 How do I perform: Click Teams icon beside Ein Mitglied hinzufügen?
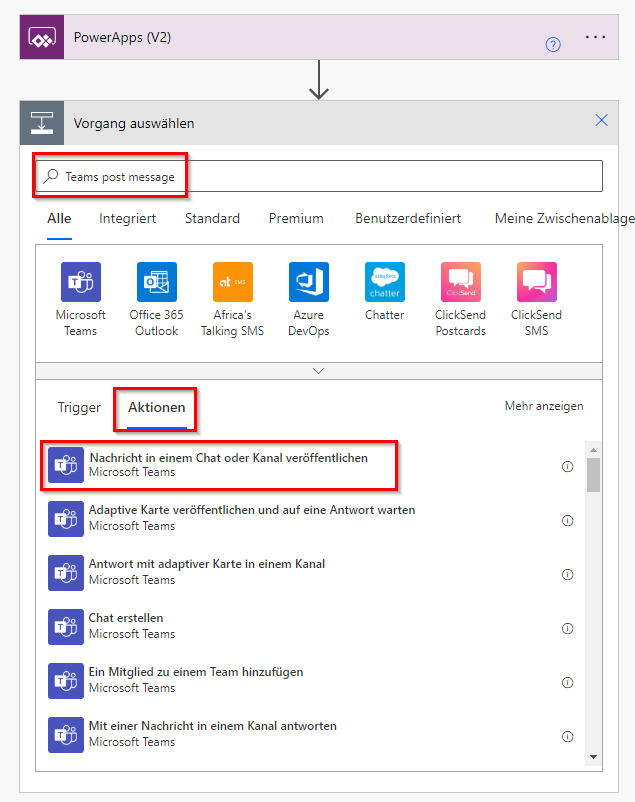coord(66,681)
